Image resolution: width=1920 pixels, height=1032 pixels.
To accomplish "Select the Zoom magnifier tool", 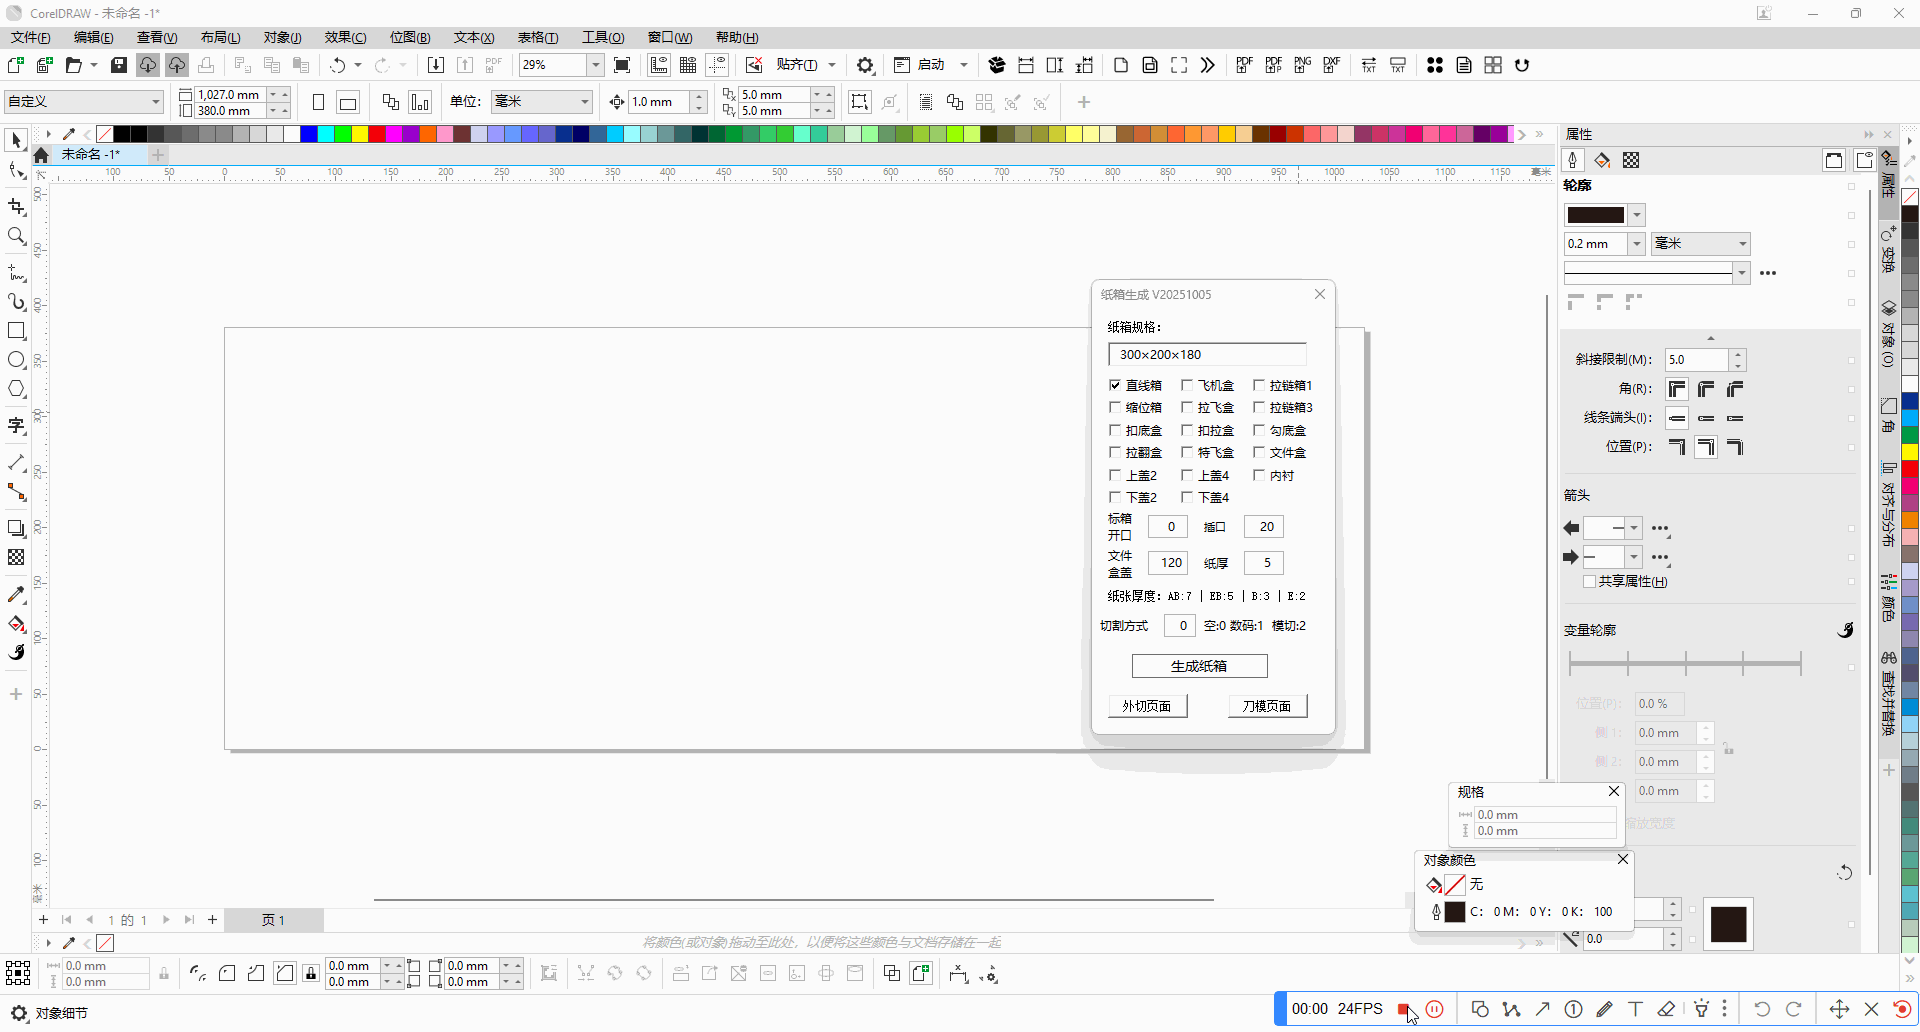I will tap(16, 237).
